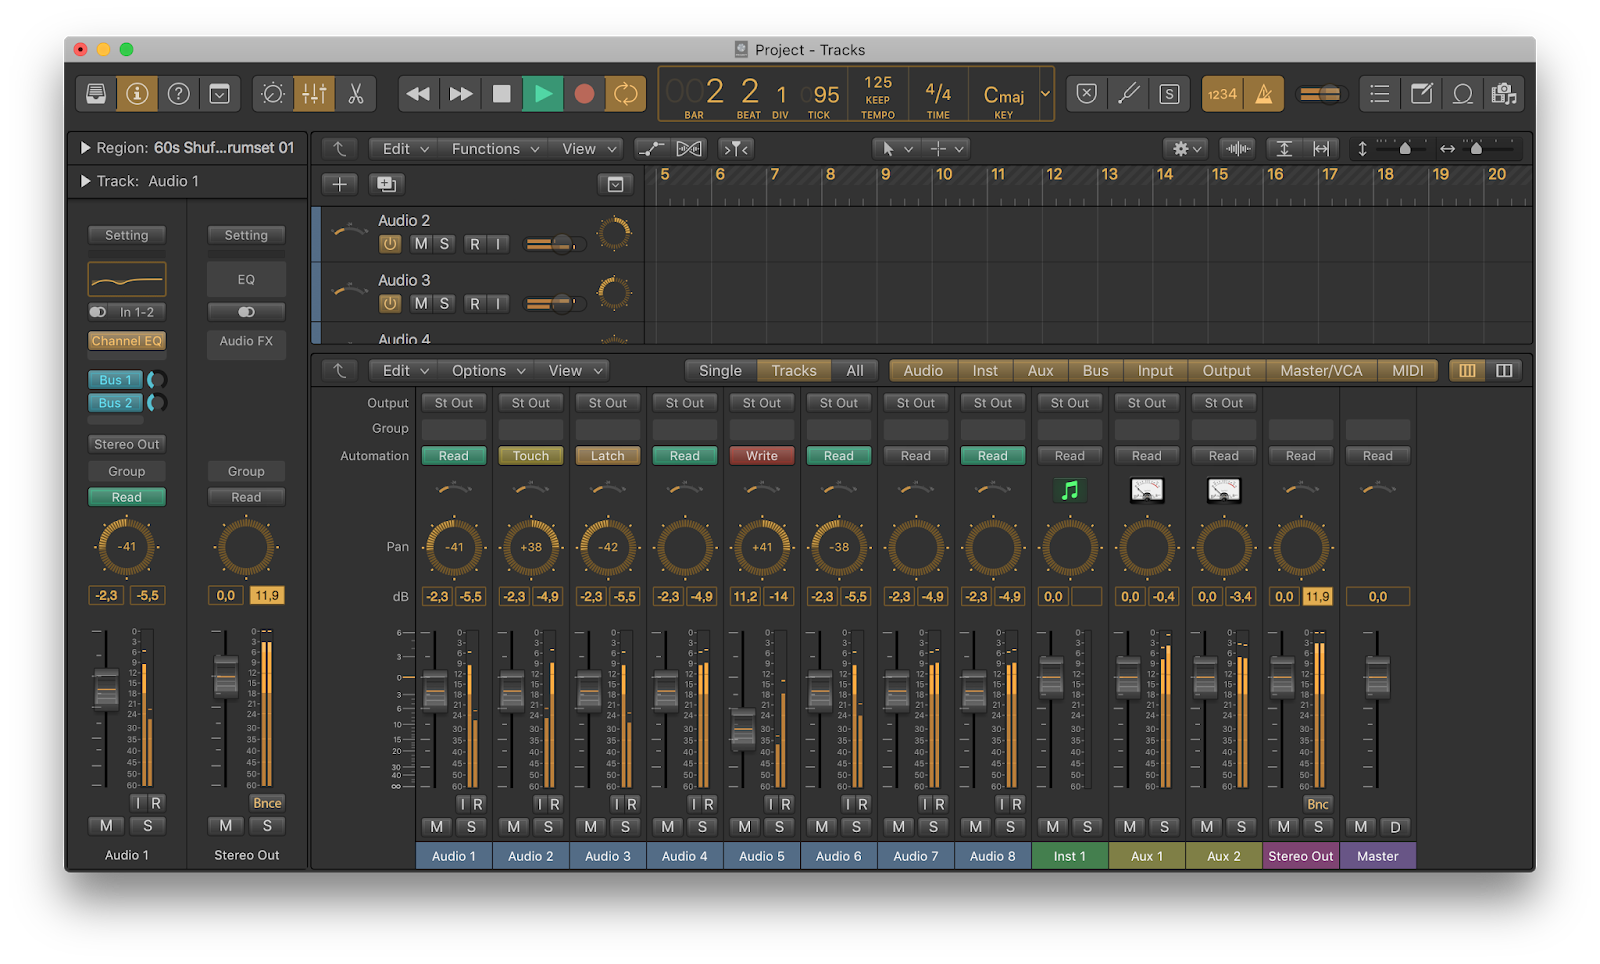Click the Bus 1 send slot
The width and height of the screenshot is (1600, 964).
pos(115,380)
